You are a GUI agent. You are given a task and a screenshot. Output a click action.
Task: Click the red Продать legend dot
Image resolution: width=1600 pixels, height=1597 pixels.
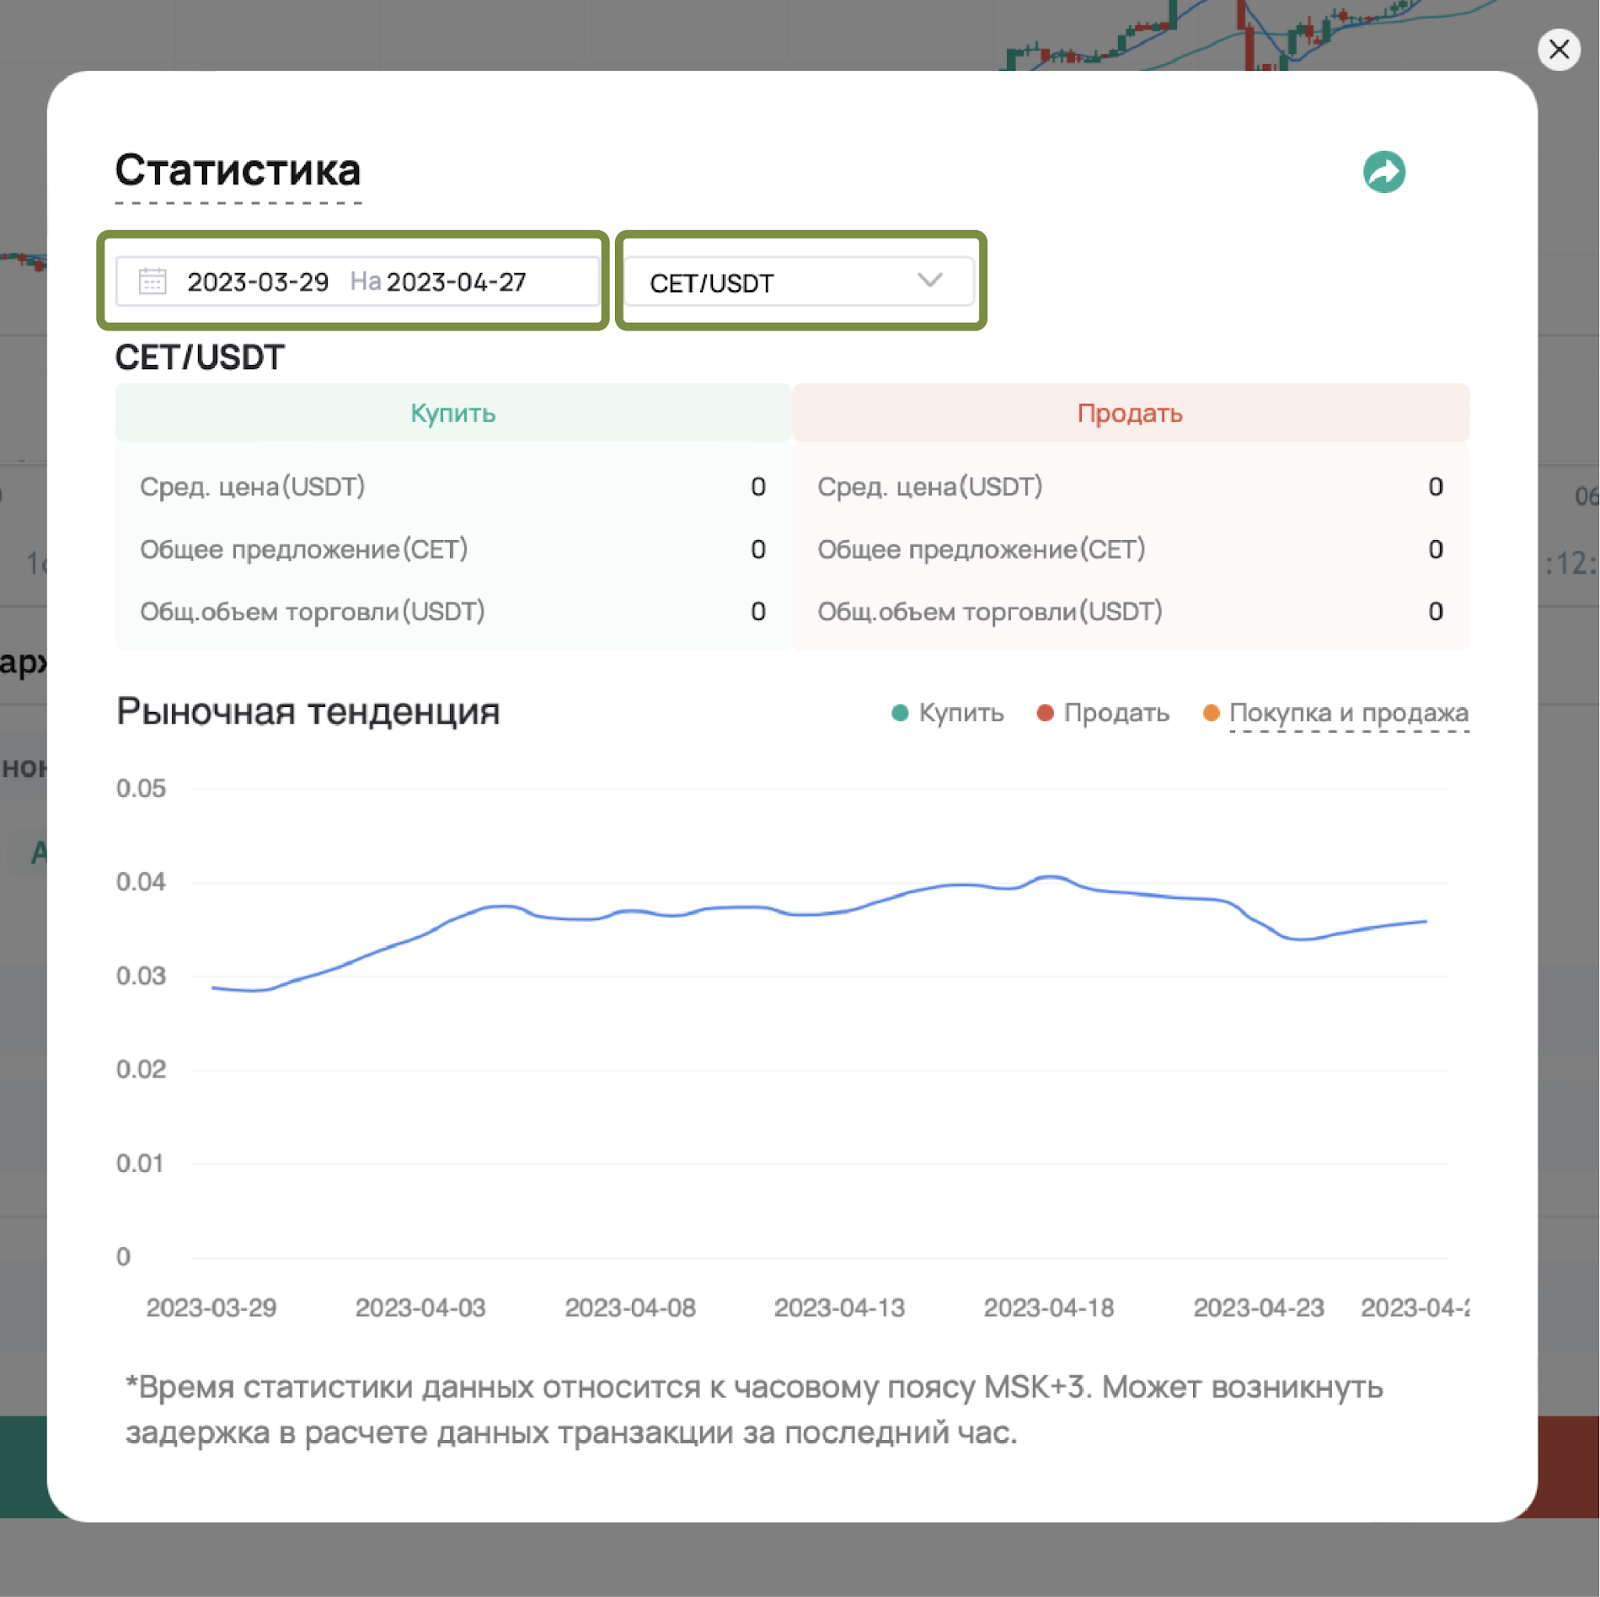click(x=1045, y=713)
